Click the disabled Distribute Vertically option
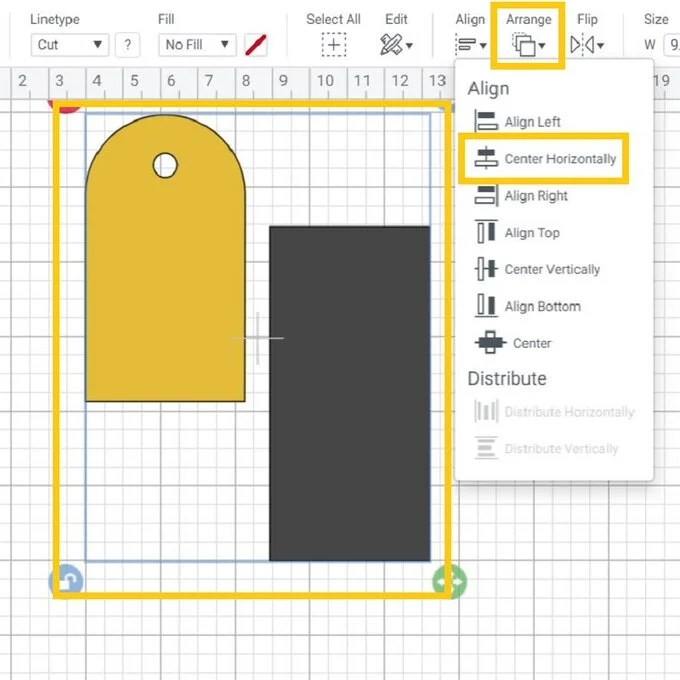This screenshot has height=680, width=680. (x=546, y=448)
